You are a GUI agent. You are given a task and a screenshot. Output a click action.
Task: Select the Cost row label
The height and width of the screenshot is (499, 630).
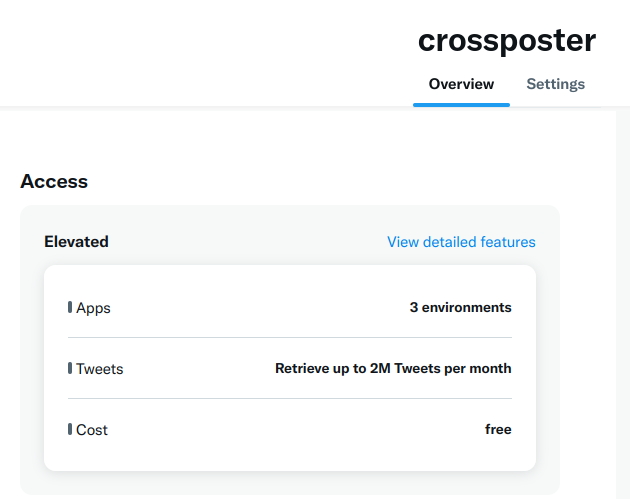[x=92, y=430]
